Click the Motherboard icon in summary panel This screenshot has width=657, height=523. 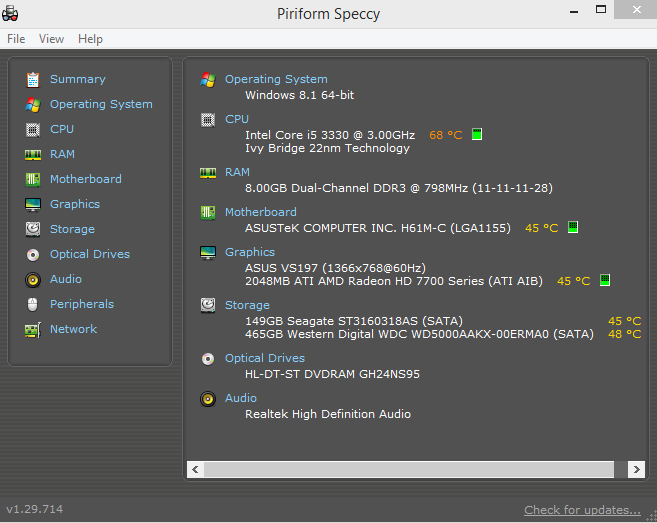pyautogui.click(x=208, y=212)
